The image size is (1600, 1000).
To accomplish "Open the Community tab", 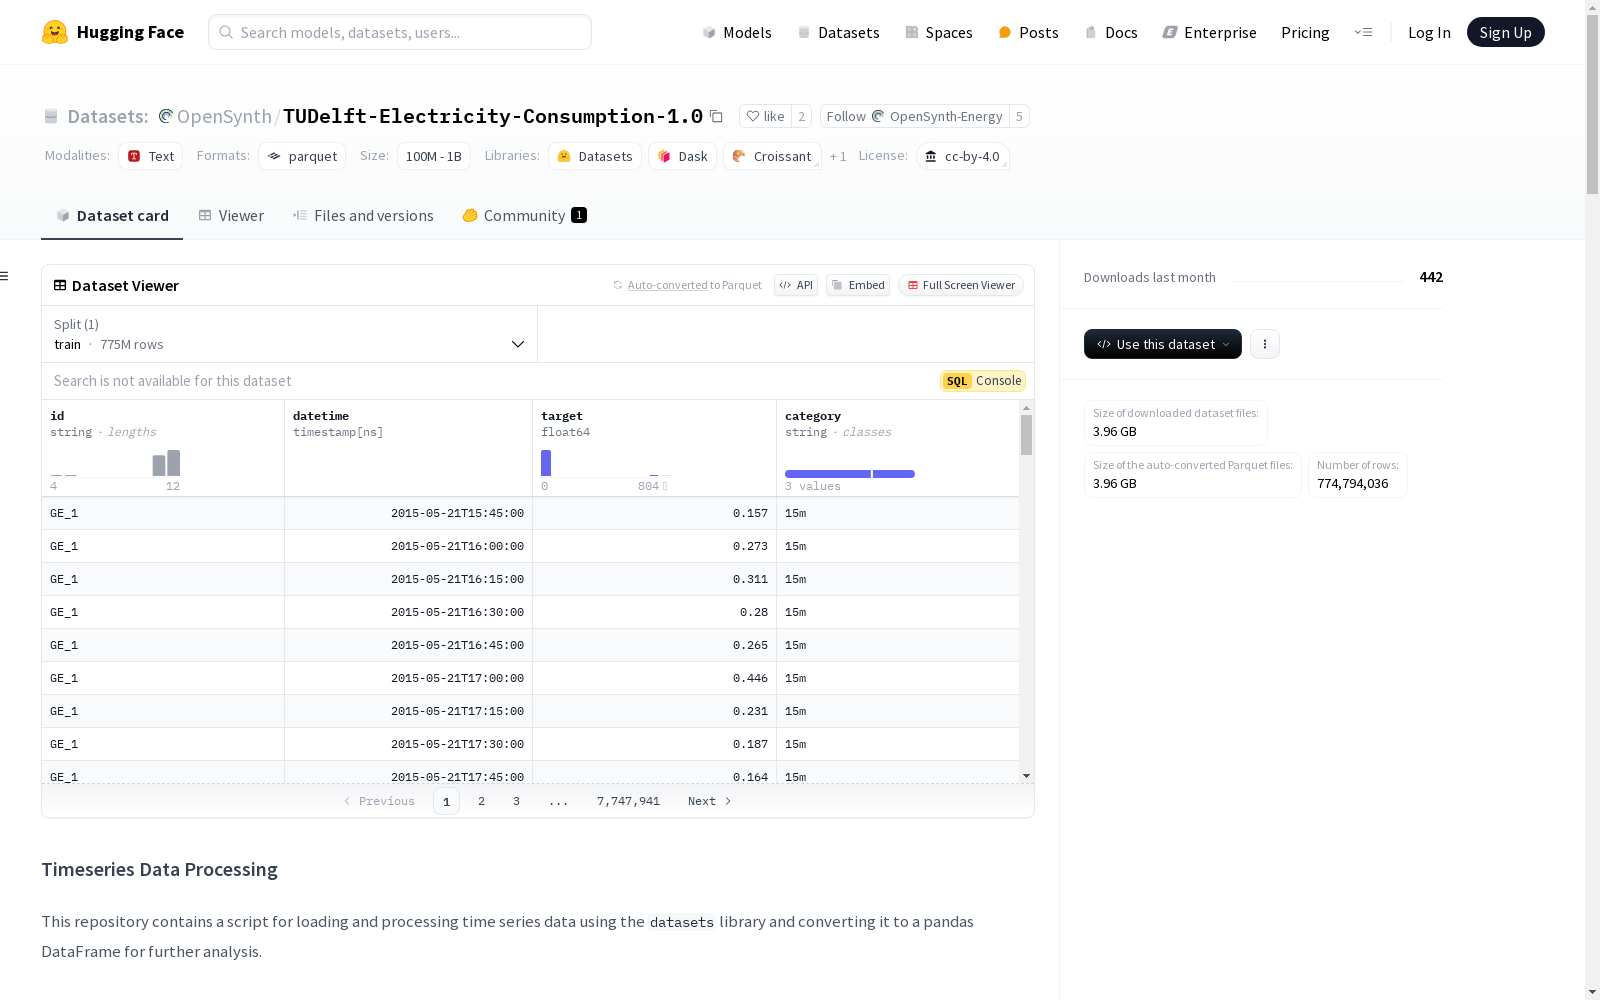I will pos(524,215).
